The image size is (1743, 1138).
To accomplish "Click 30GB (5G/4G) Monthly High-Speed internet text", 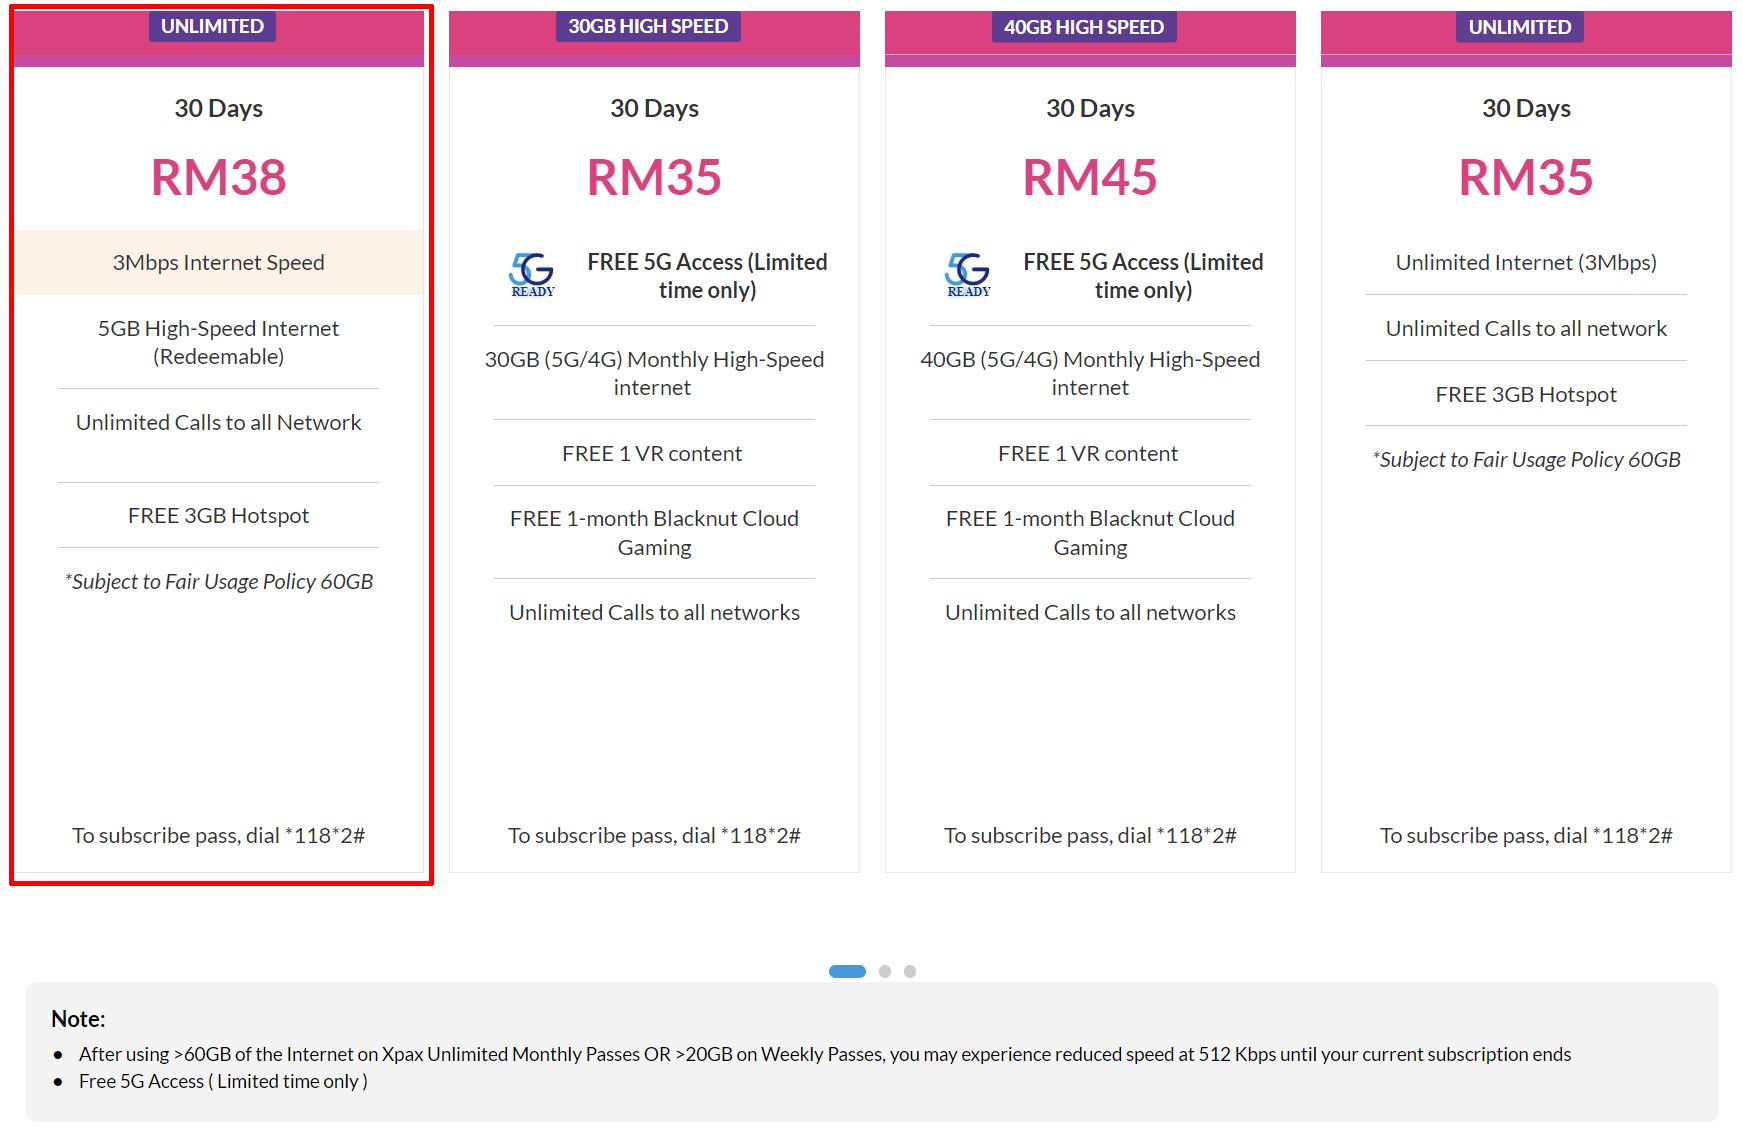I will [x=654, y=373].
